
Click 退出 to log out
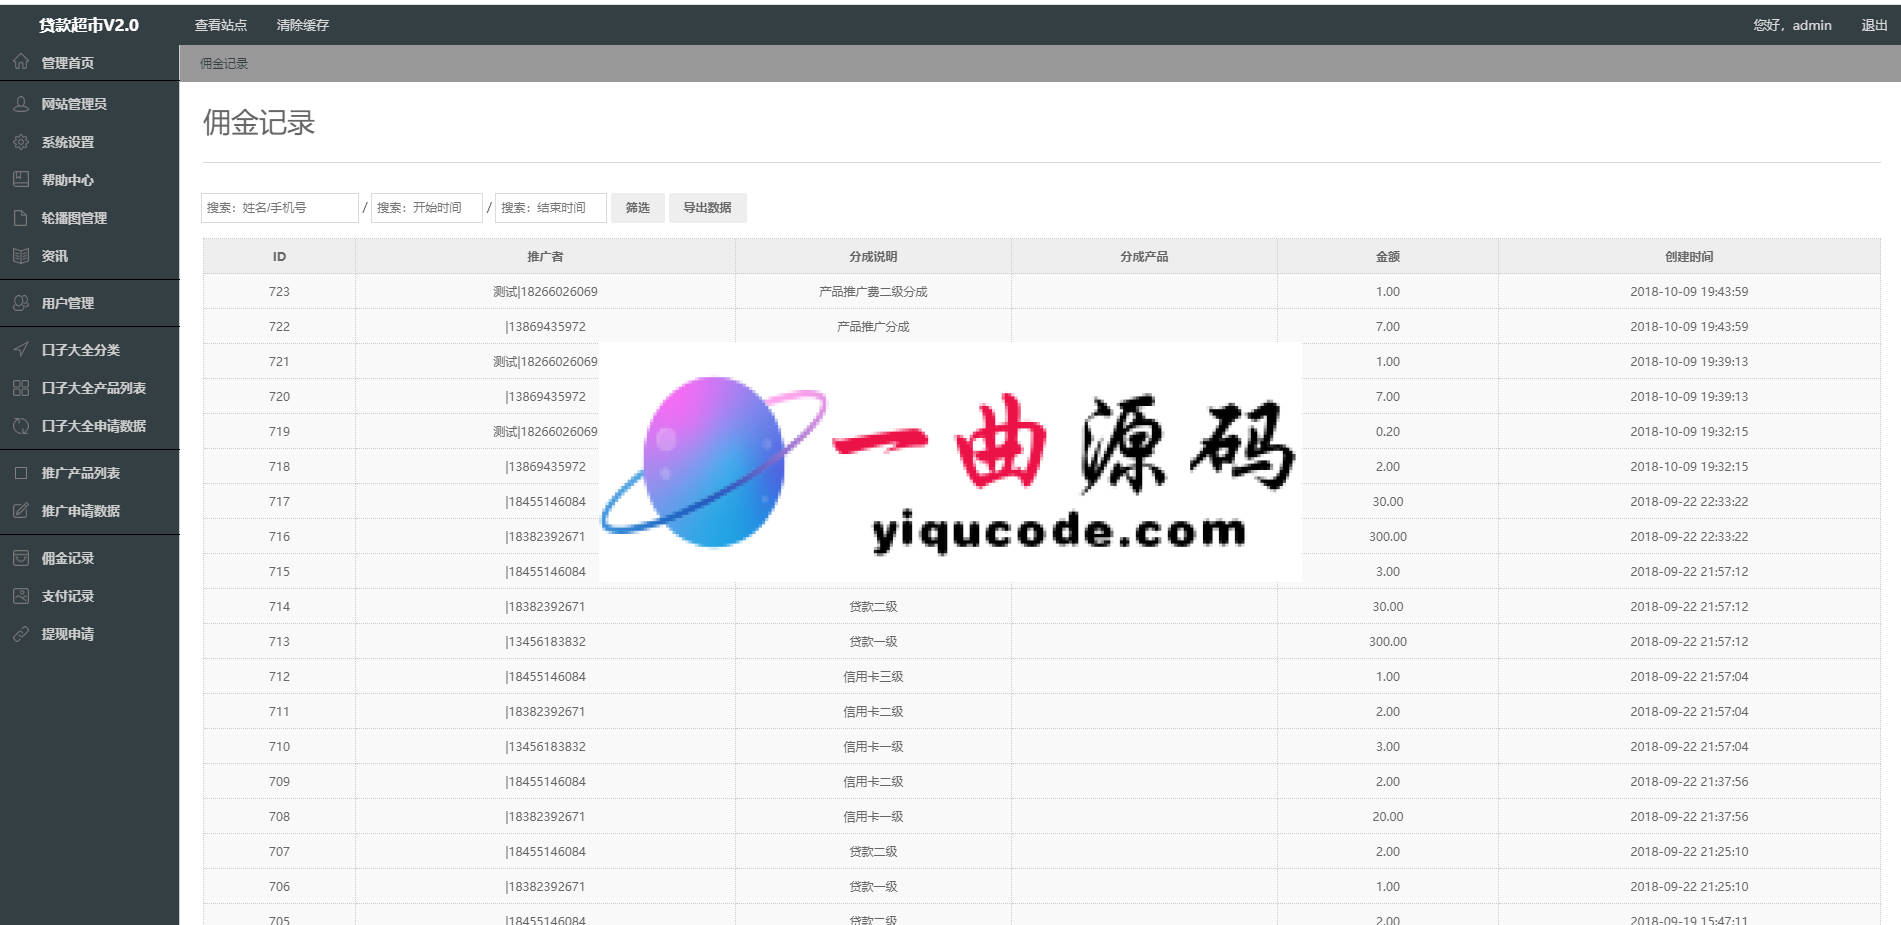click(x=1874, y=25)
